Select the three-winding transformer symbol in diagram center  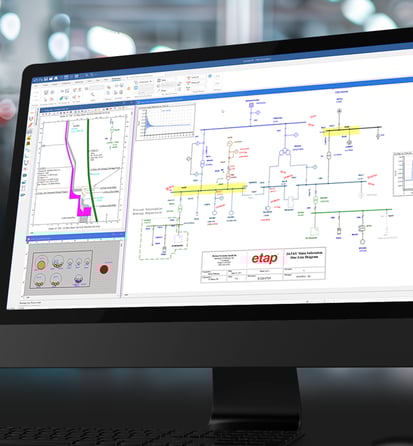pos(284,152)
